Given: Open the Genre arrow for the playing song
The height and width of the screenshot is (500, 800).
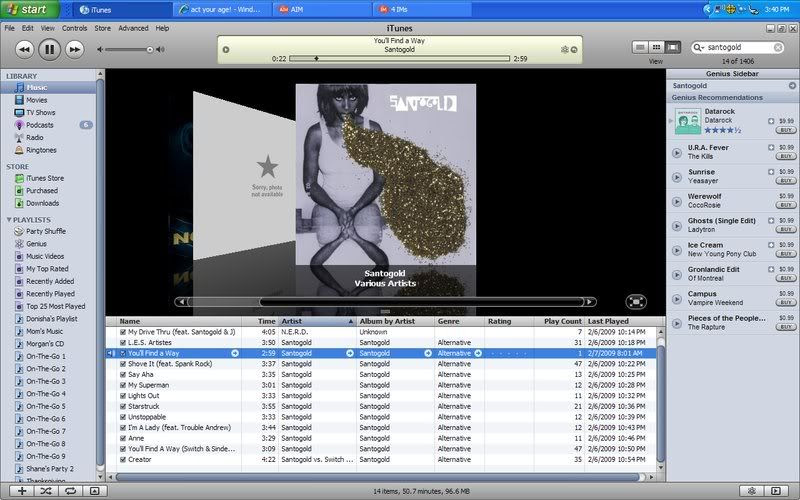Looking at the screenshot, I should (x=478, y=353).
